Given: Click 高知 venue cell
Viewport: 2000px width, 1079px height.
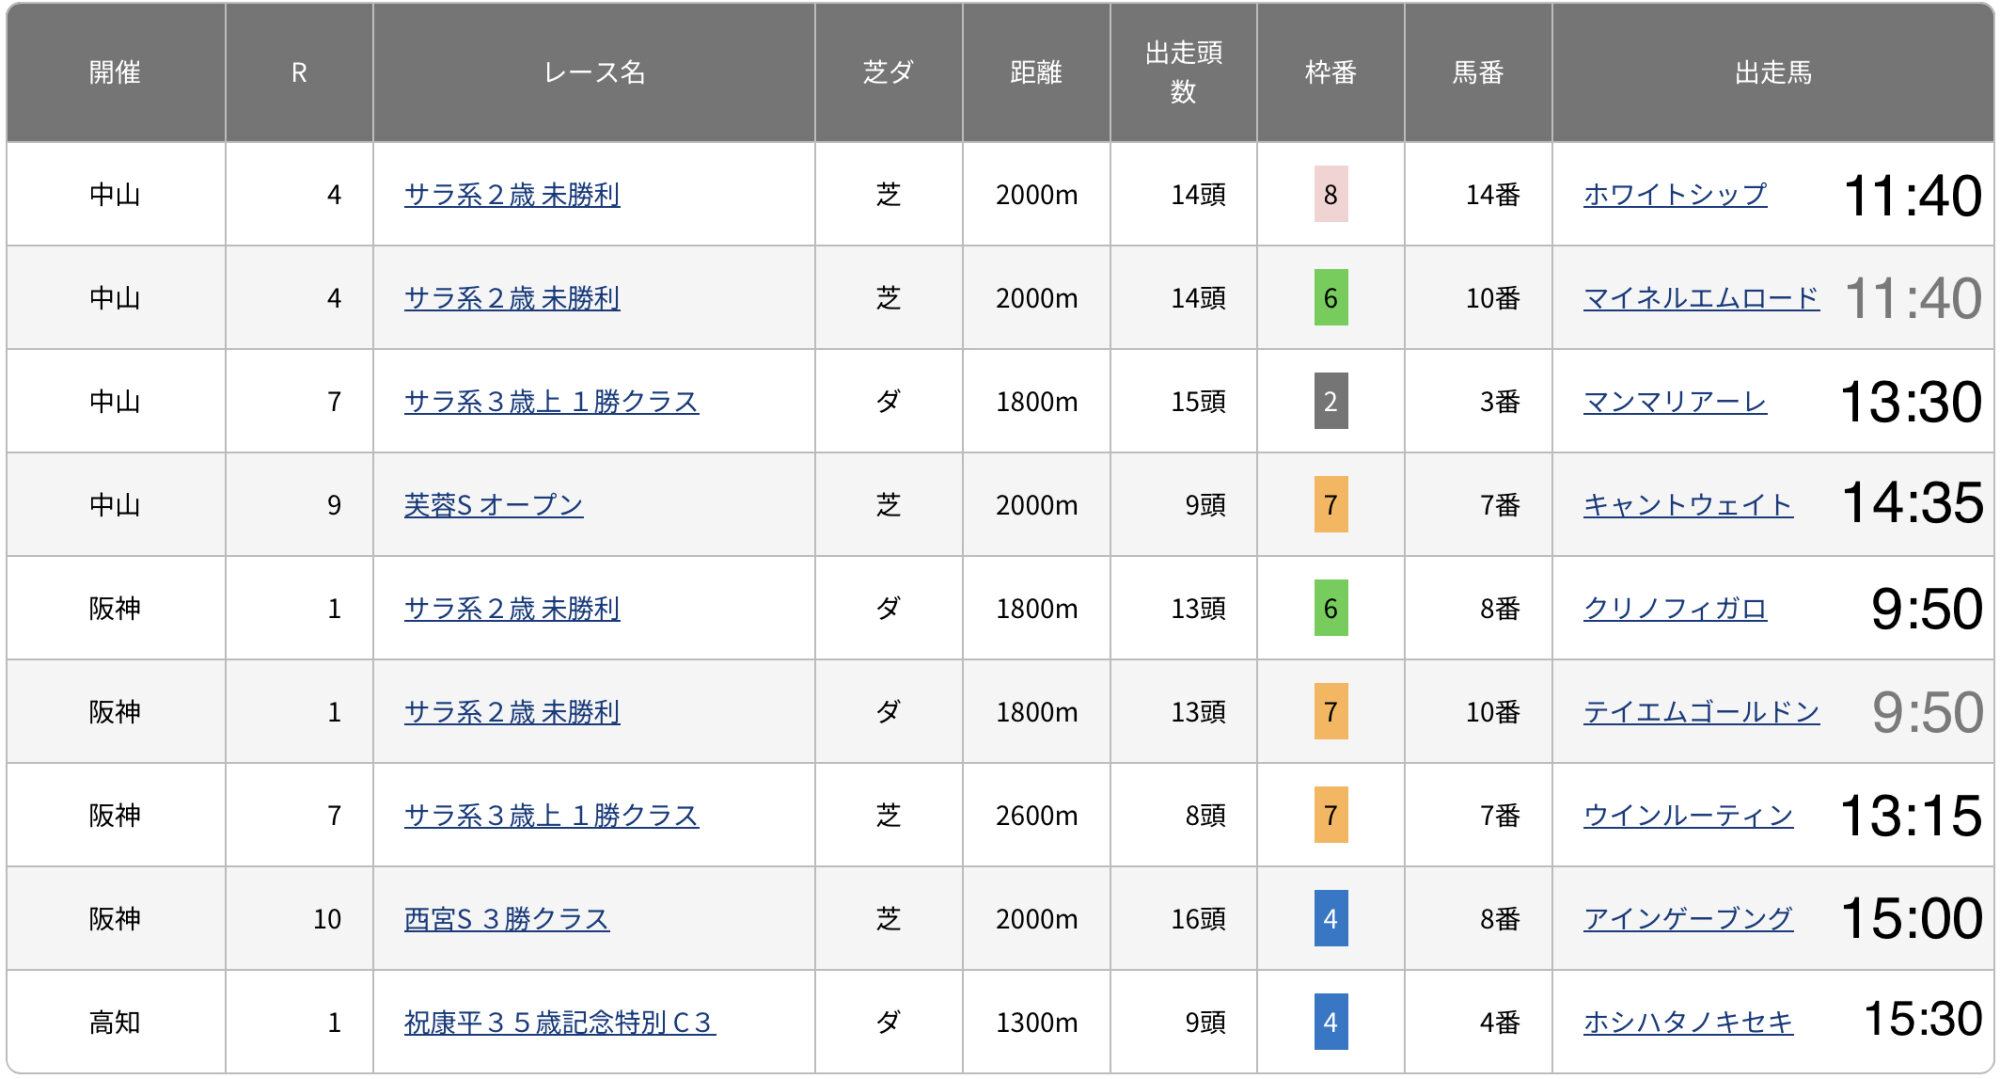Looking at the screenshot, I should (x=115, y=1023).
